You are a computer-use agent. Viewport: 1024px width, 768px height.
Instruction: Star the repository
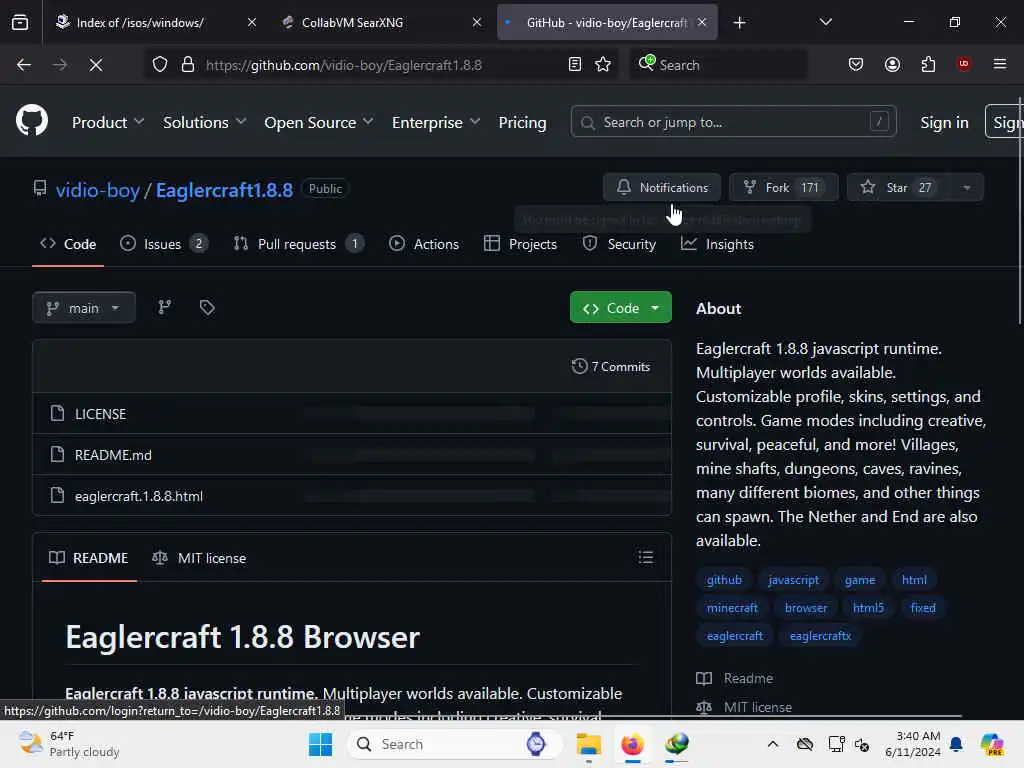pos(899,187)
